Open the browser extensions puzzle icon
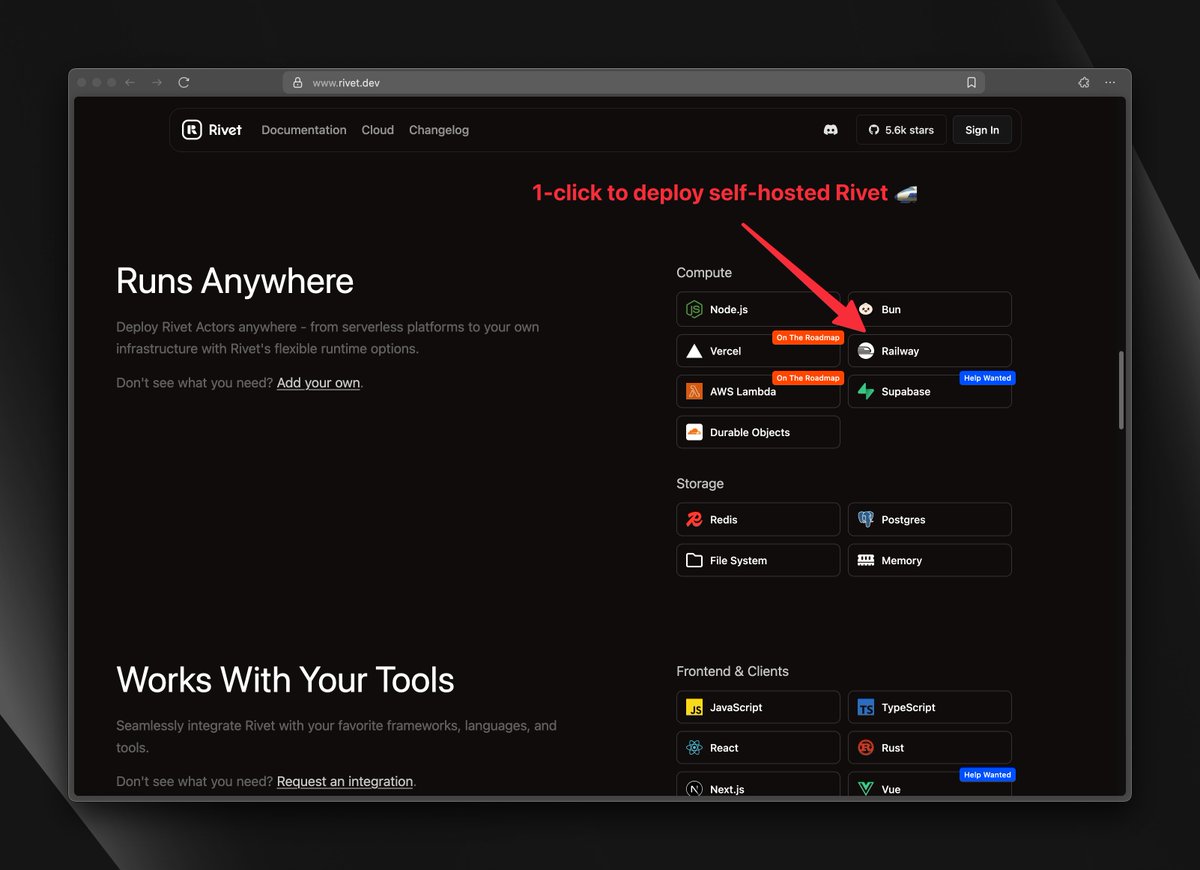This screenshot has width=1200, height=870. click(x=1083, y=83)
